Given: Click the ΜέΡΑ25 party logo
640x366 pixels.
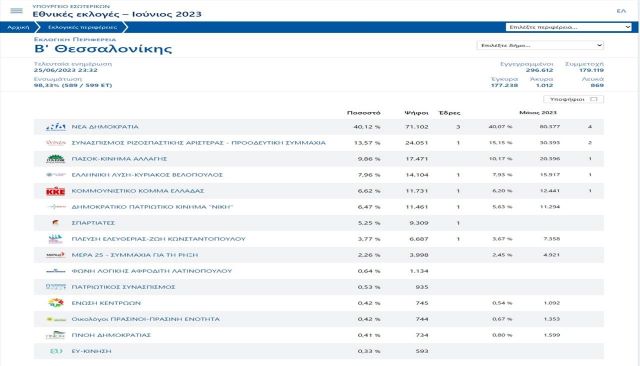Looking at the screenshot, I should coord(56,255).
